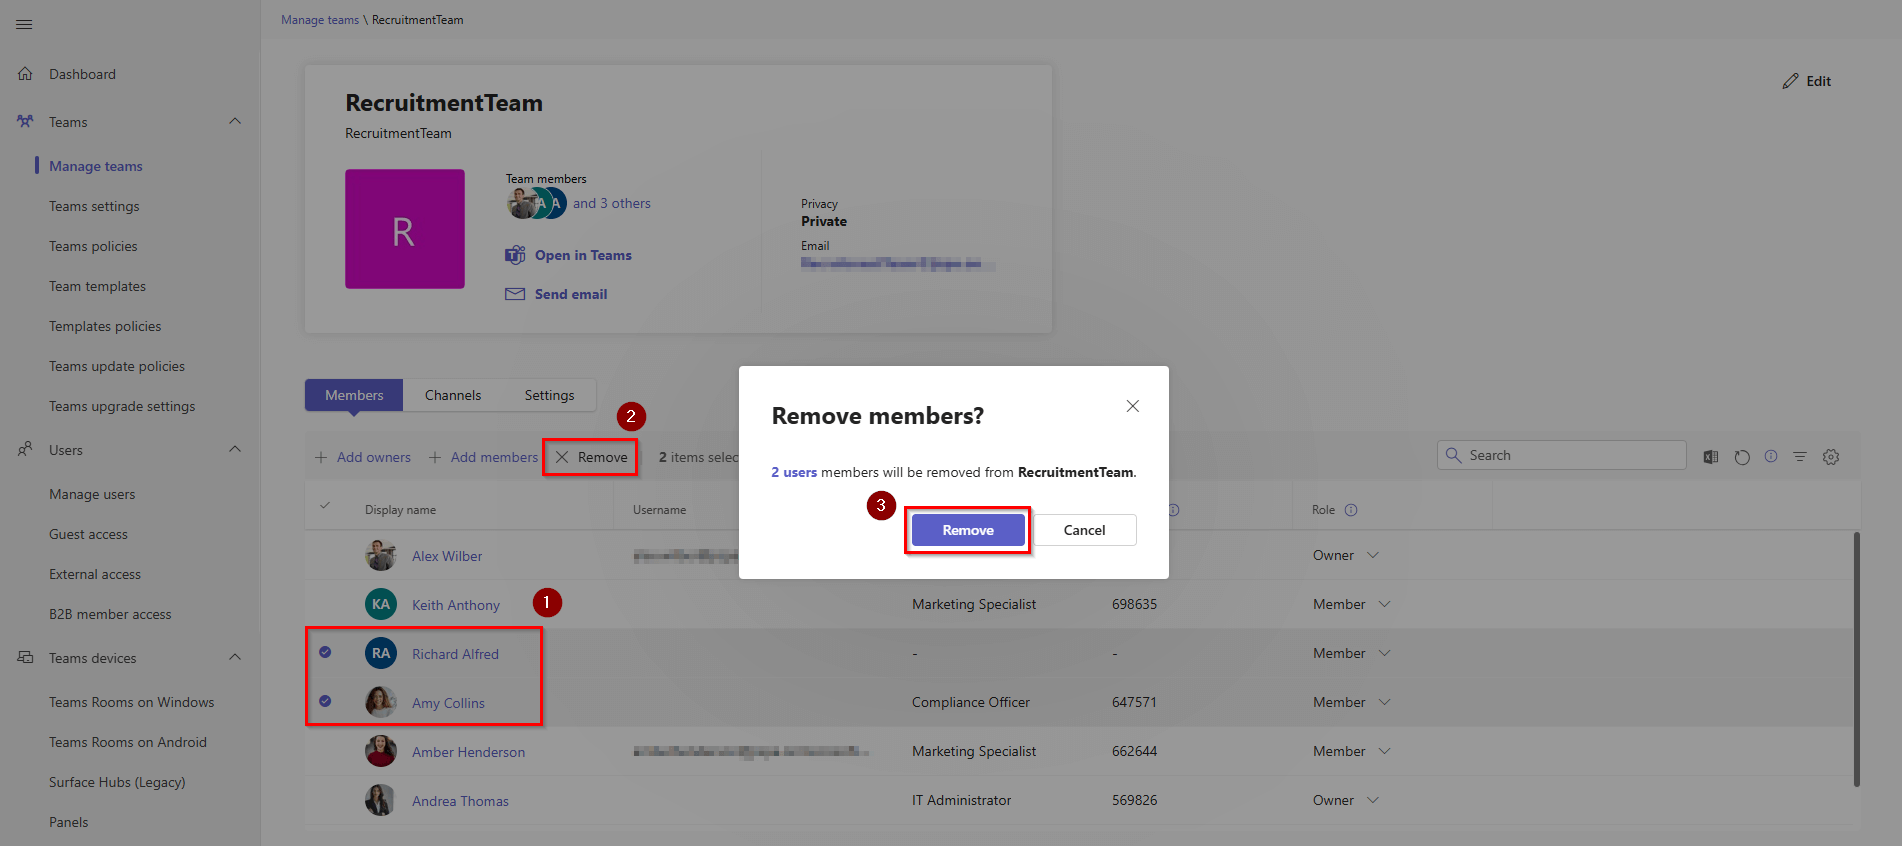
Task: Uncheck the Amy Collins row checkbox
Action: 325,701
